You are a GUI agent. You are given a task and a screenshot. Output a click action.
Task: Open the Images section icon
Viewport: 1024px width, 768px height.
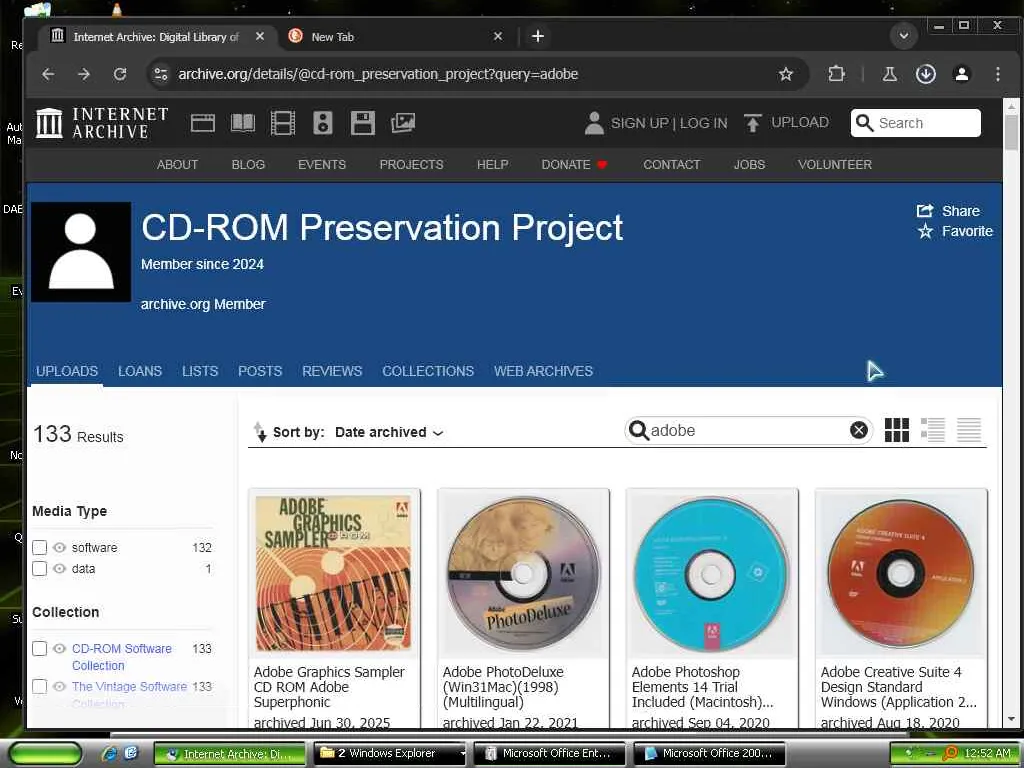403,123
